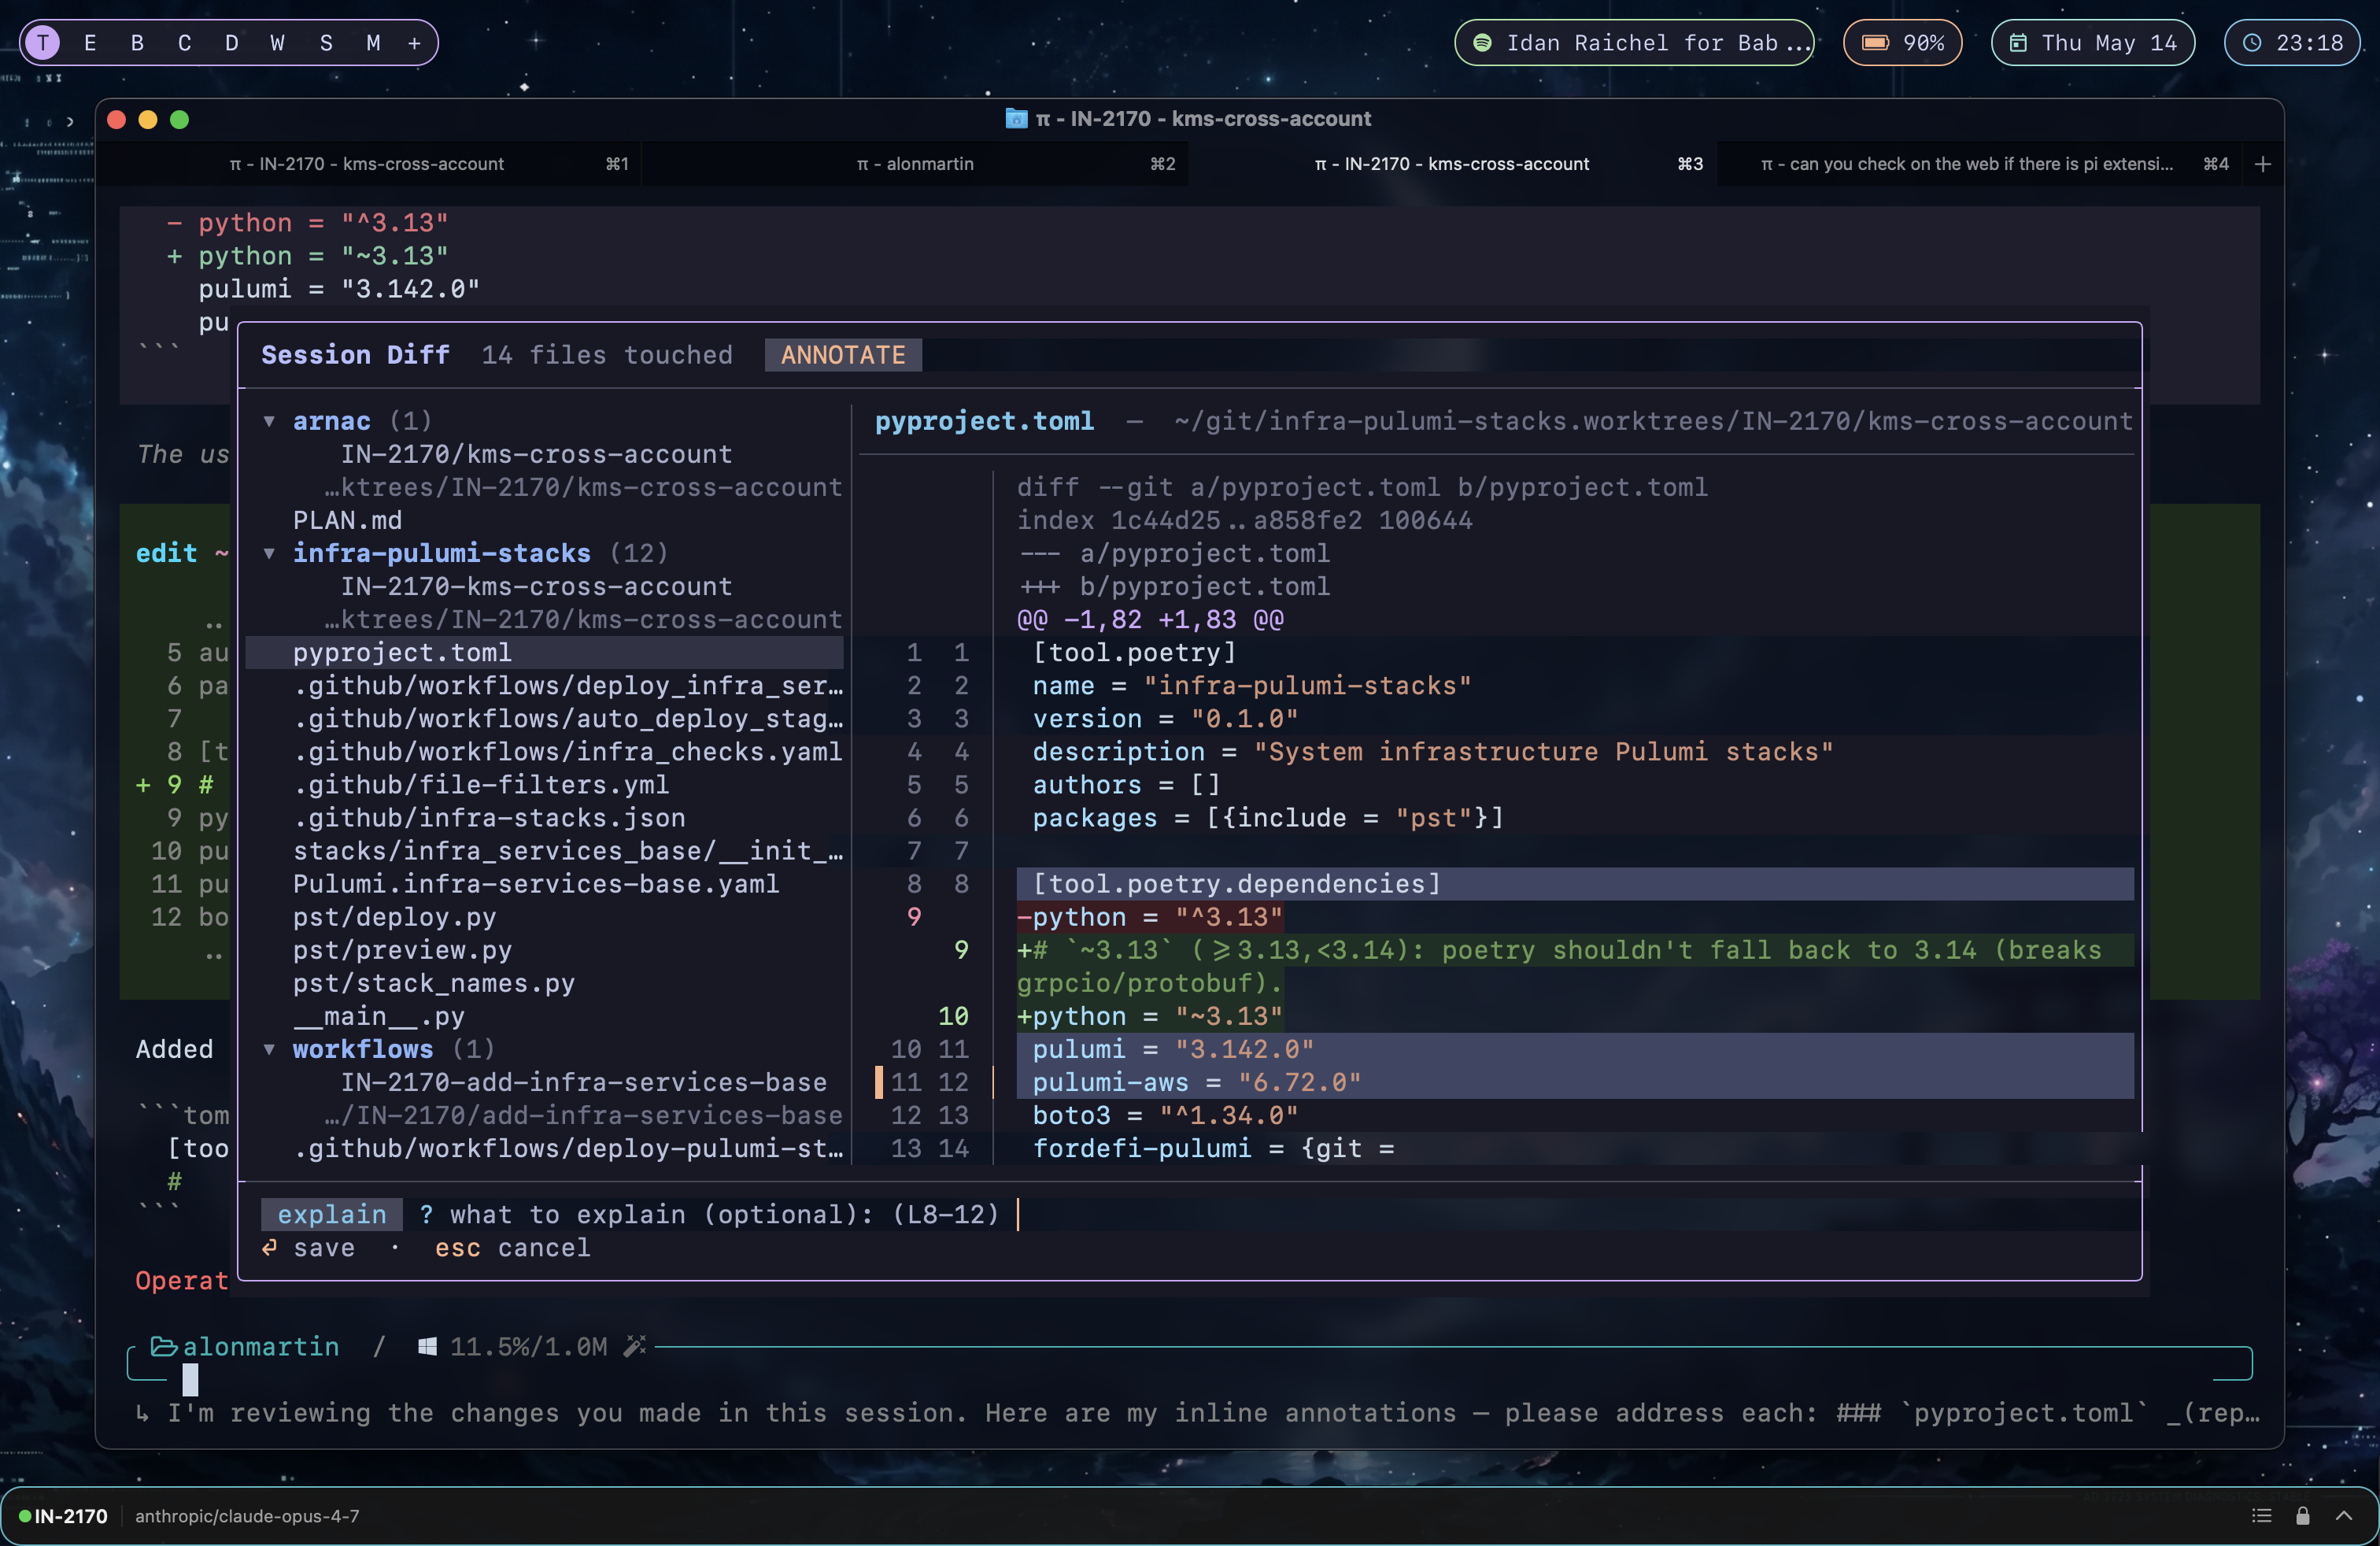Image resolution: width=2380 pixels, height=1546 pixels.
Task: Click the Spotify icon in the menu bar
Action: click(1482, 43)
